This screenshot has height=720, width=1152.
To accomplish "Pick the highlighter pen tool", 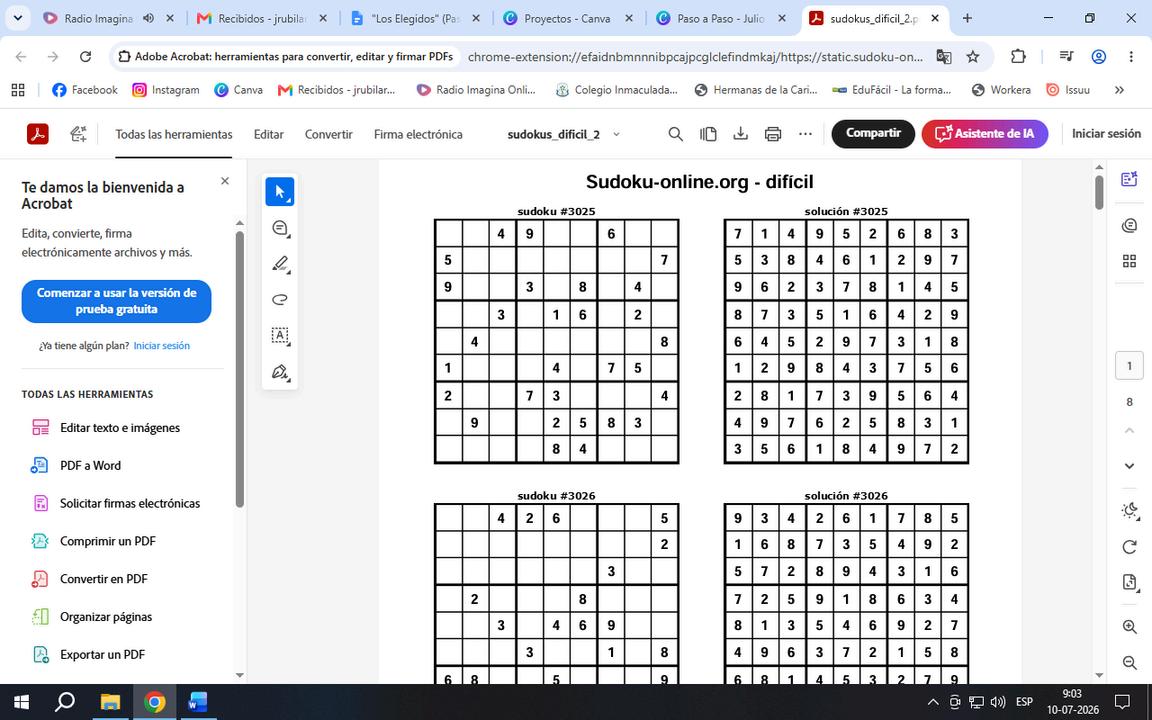I will tap(280, 264).
